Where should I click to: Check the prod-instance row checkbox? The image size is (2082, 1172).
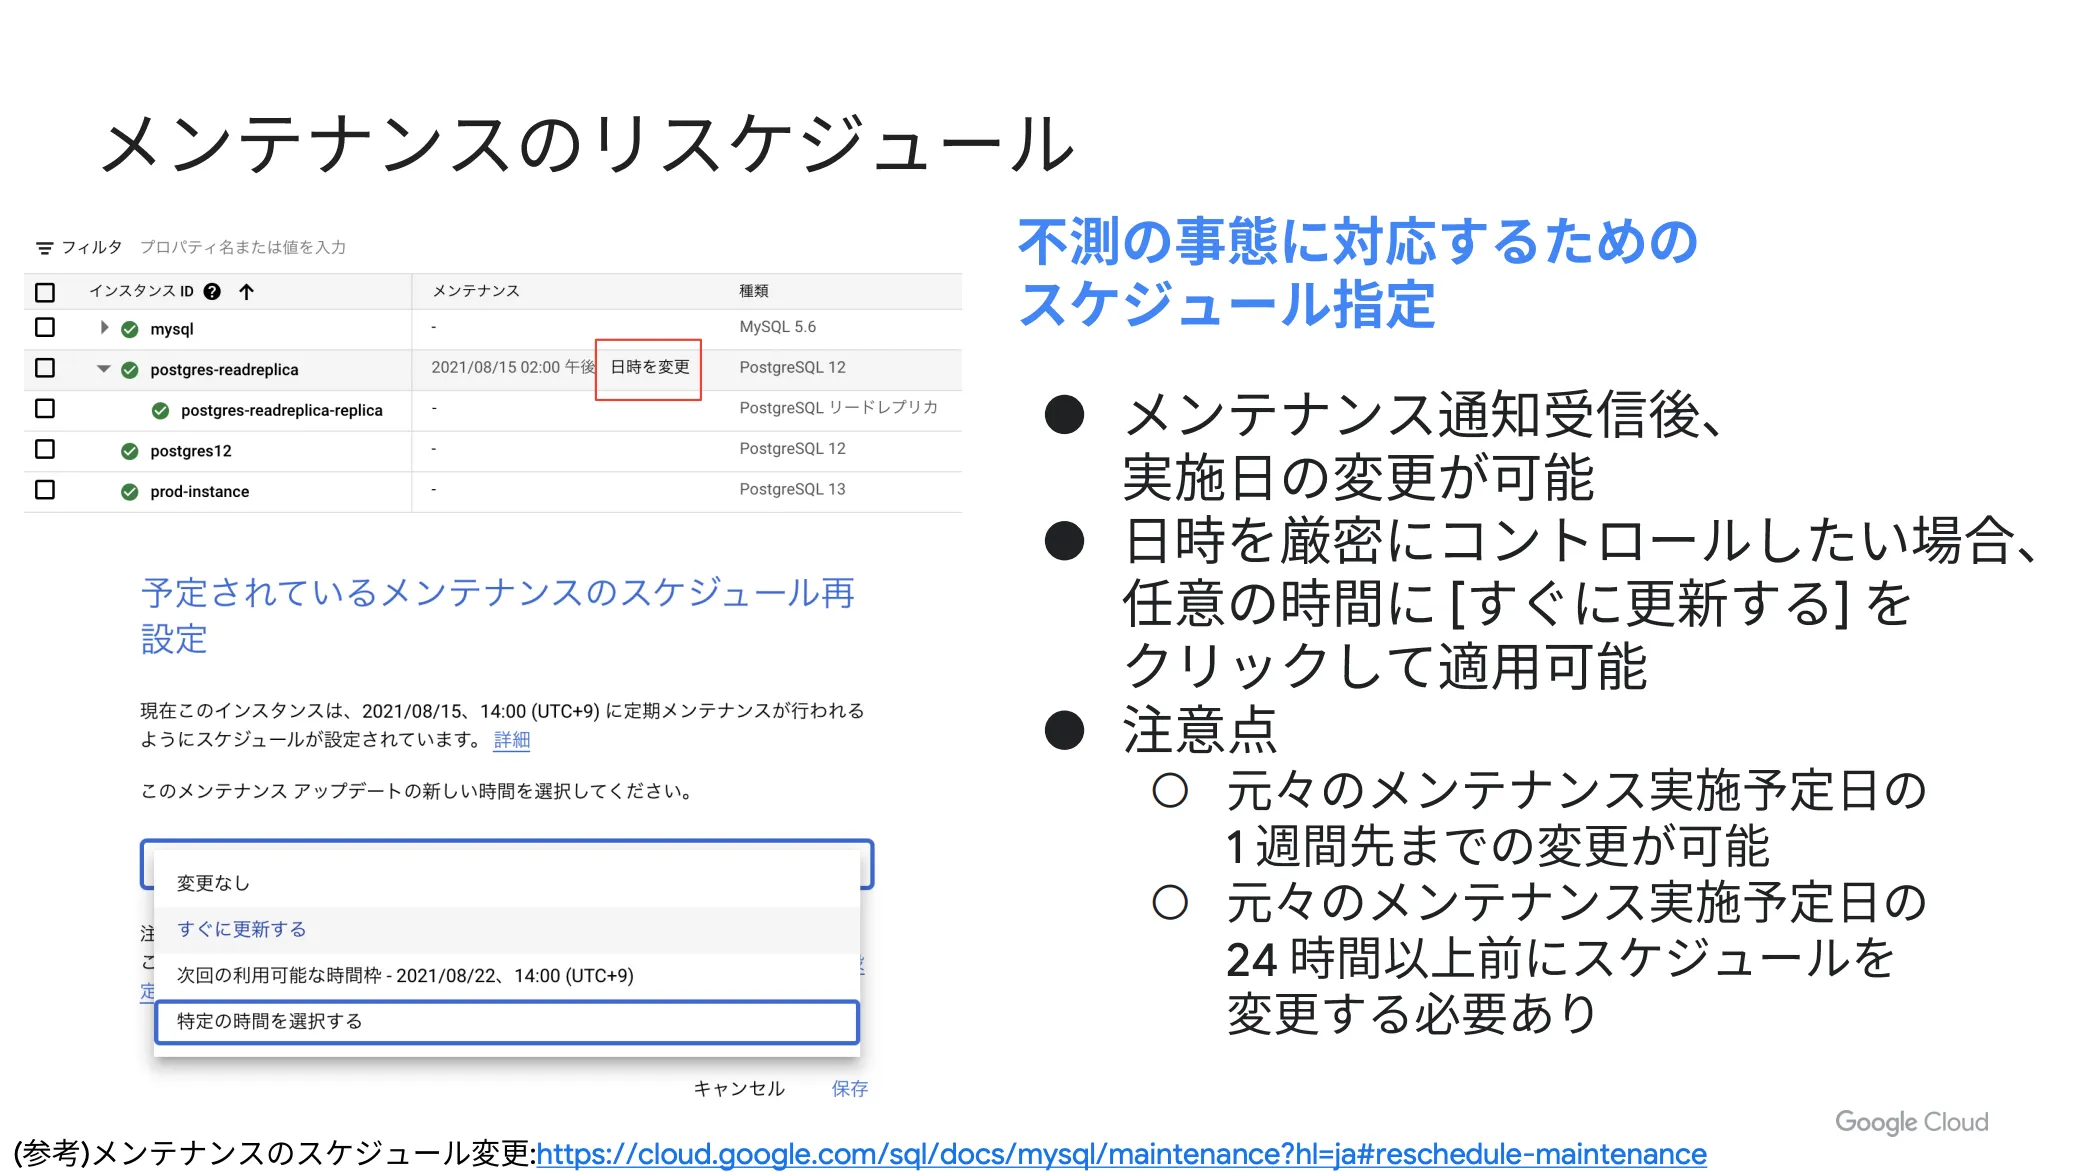pos(45,490)
